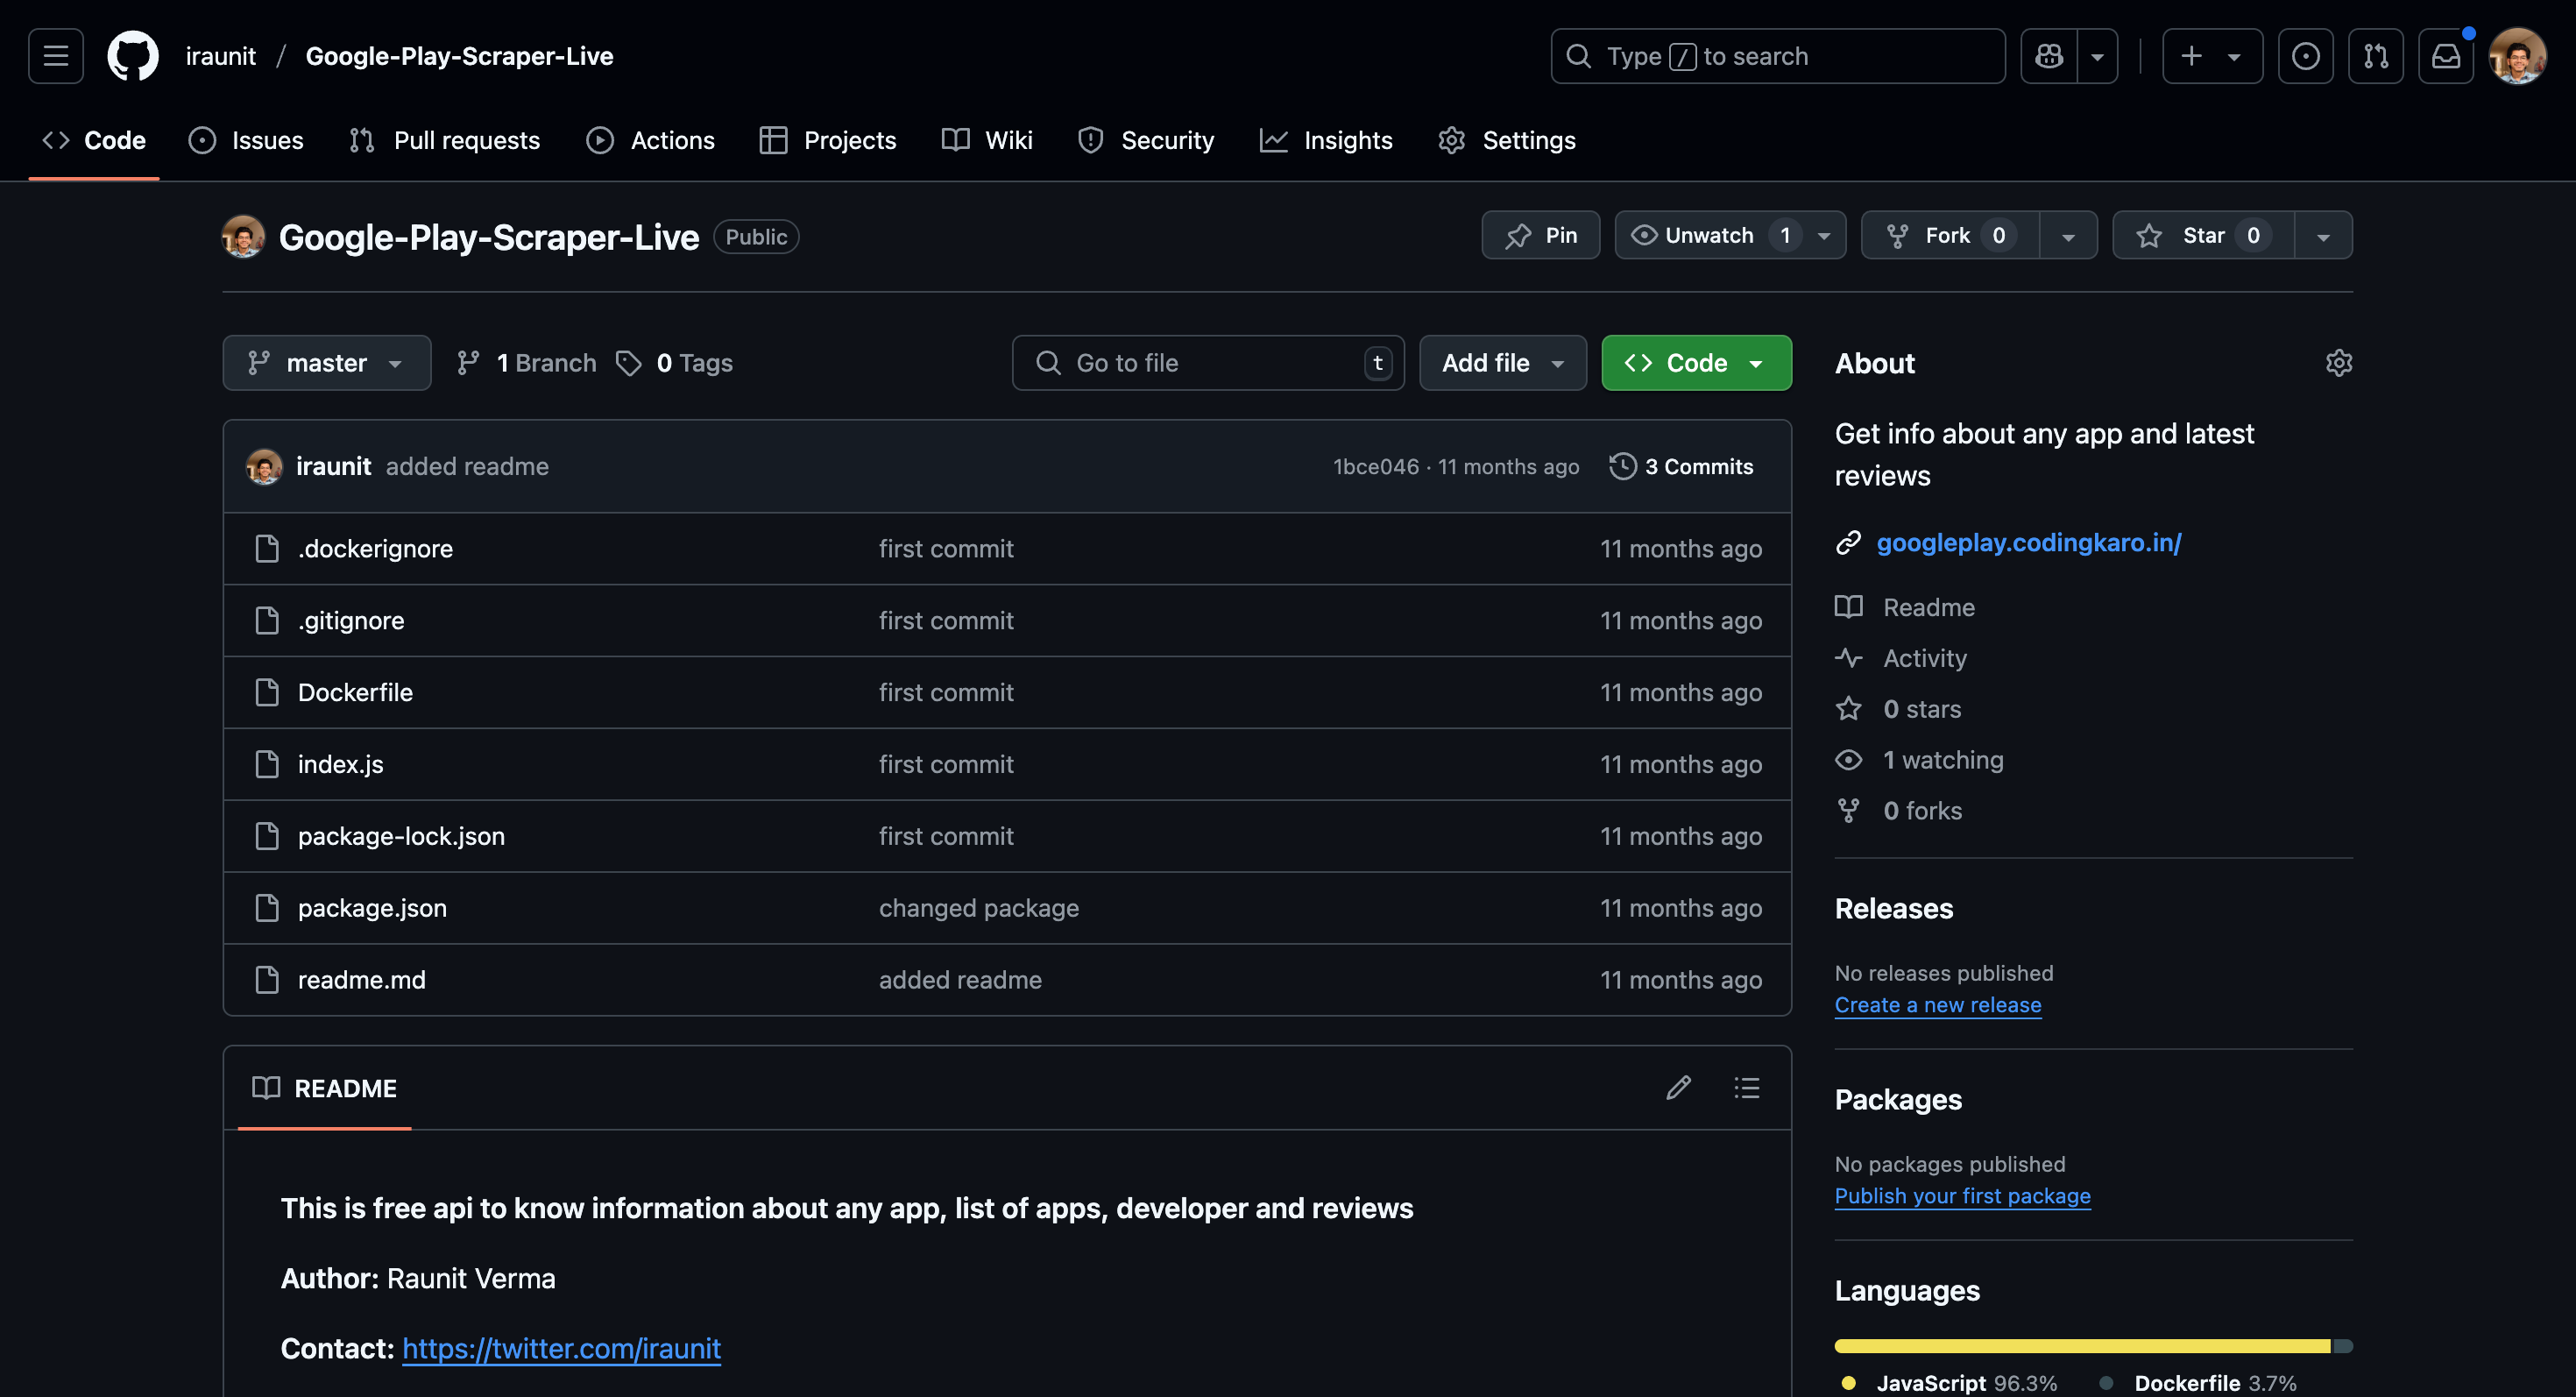Screen dimensions: 2576x1397
Task: Open the package-lock.json file
Action: (x=401, y=837)
